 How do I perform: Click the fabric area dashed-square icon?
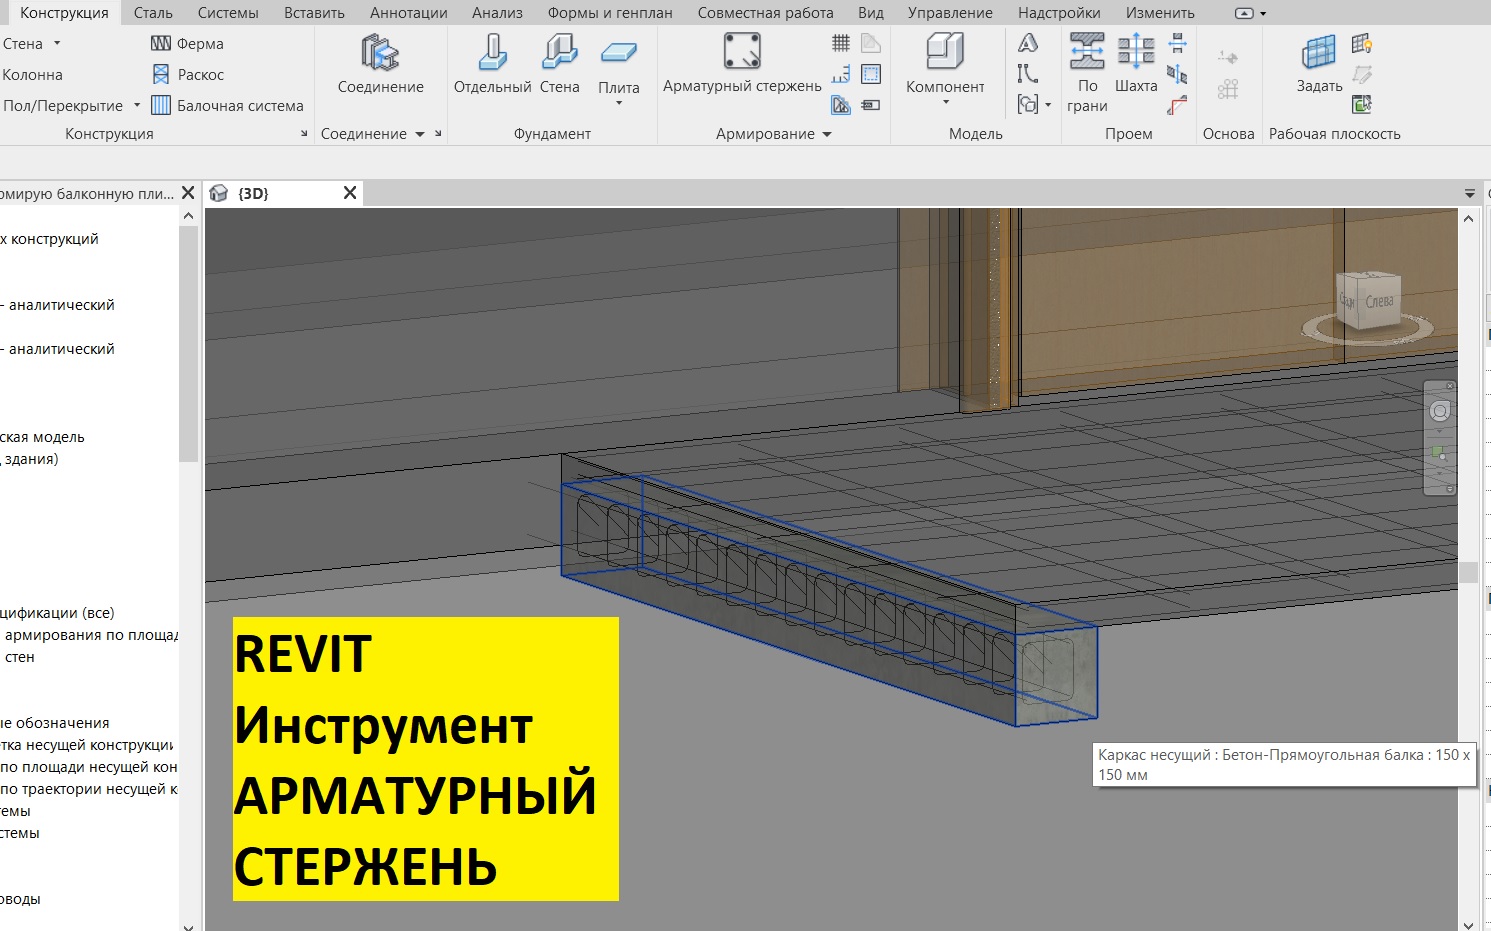pos(871,74)
